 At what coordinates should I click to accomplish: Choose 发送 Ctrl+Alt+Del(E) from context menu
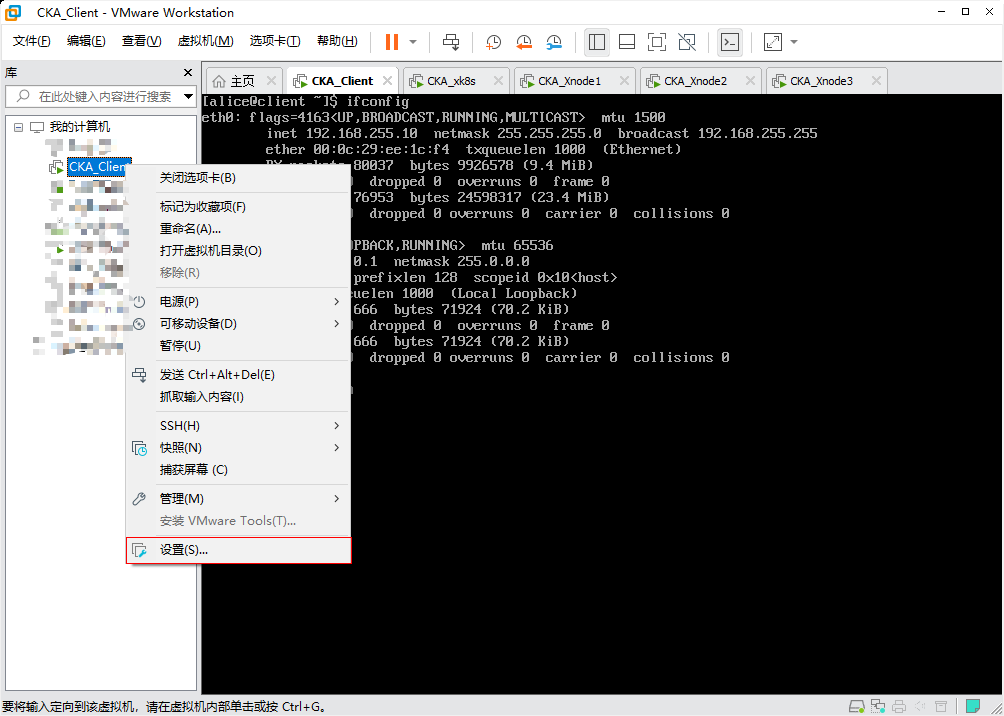pos(238,375)
